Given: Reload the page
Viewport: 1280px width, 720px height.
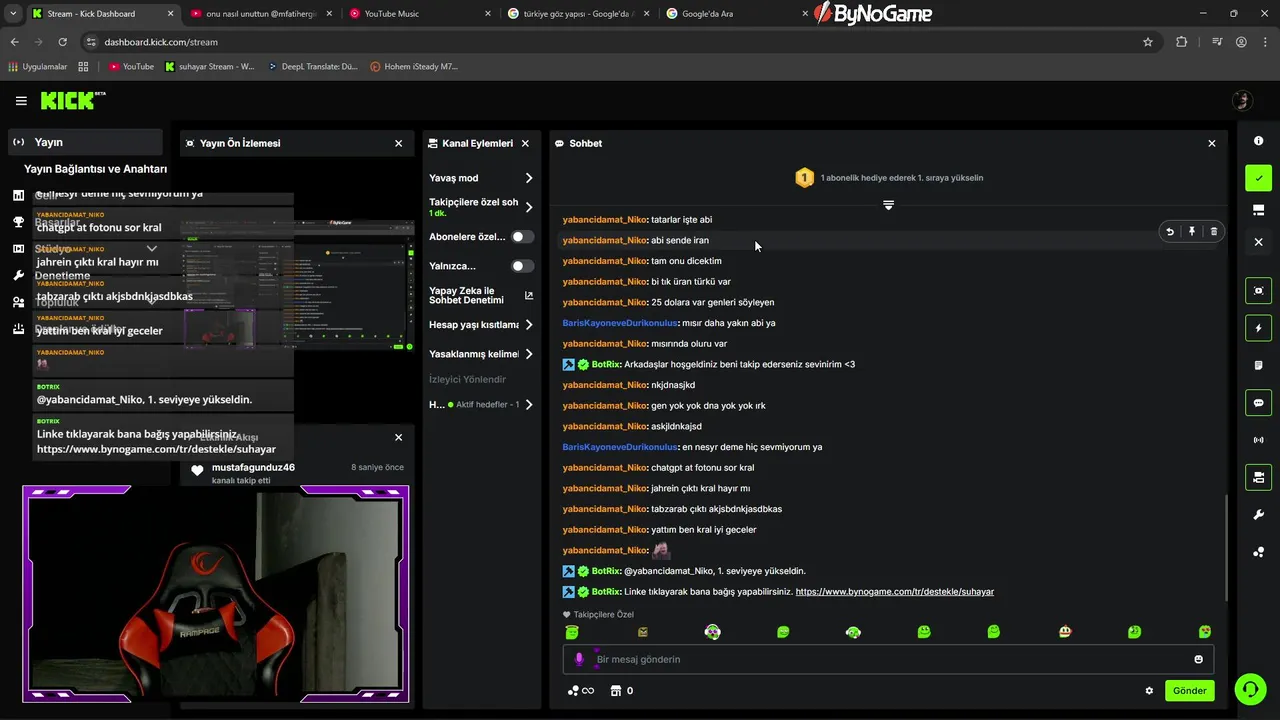Looking at the screenshot, I should click(62, 42).
